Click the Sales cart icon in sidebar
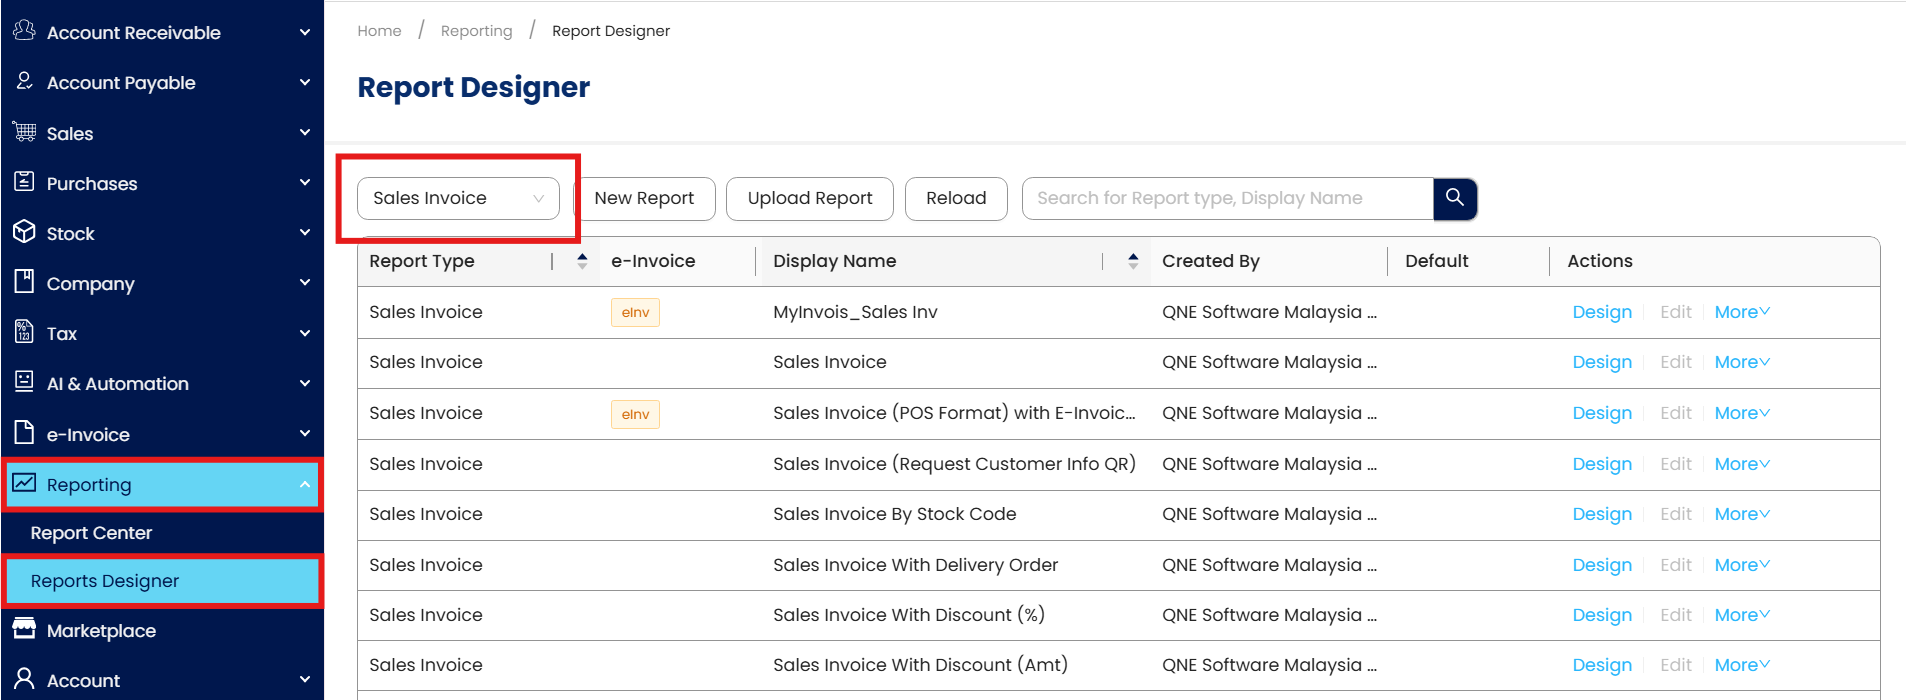1906x700 pixels. [x=24, y=132]
